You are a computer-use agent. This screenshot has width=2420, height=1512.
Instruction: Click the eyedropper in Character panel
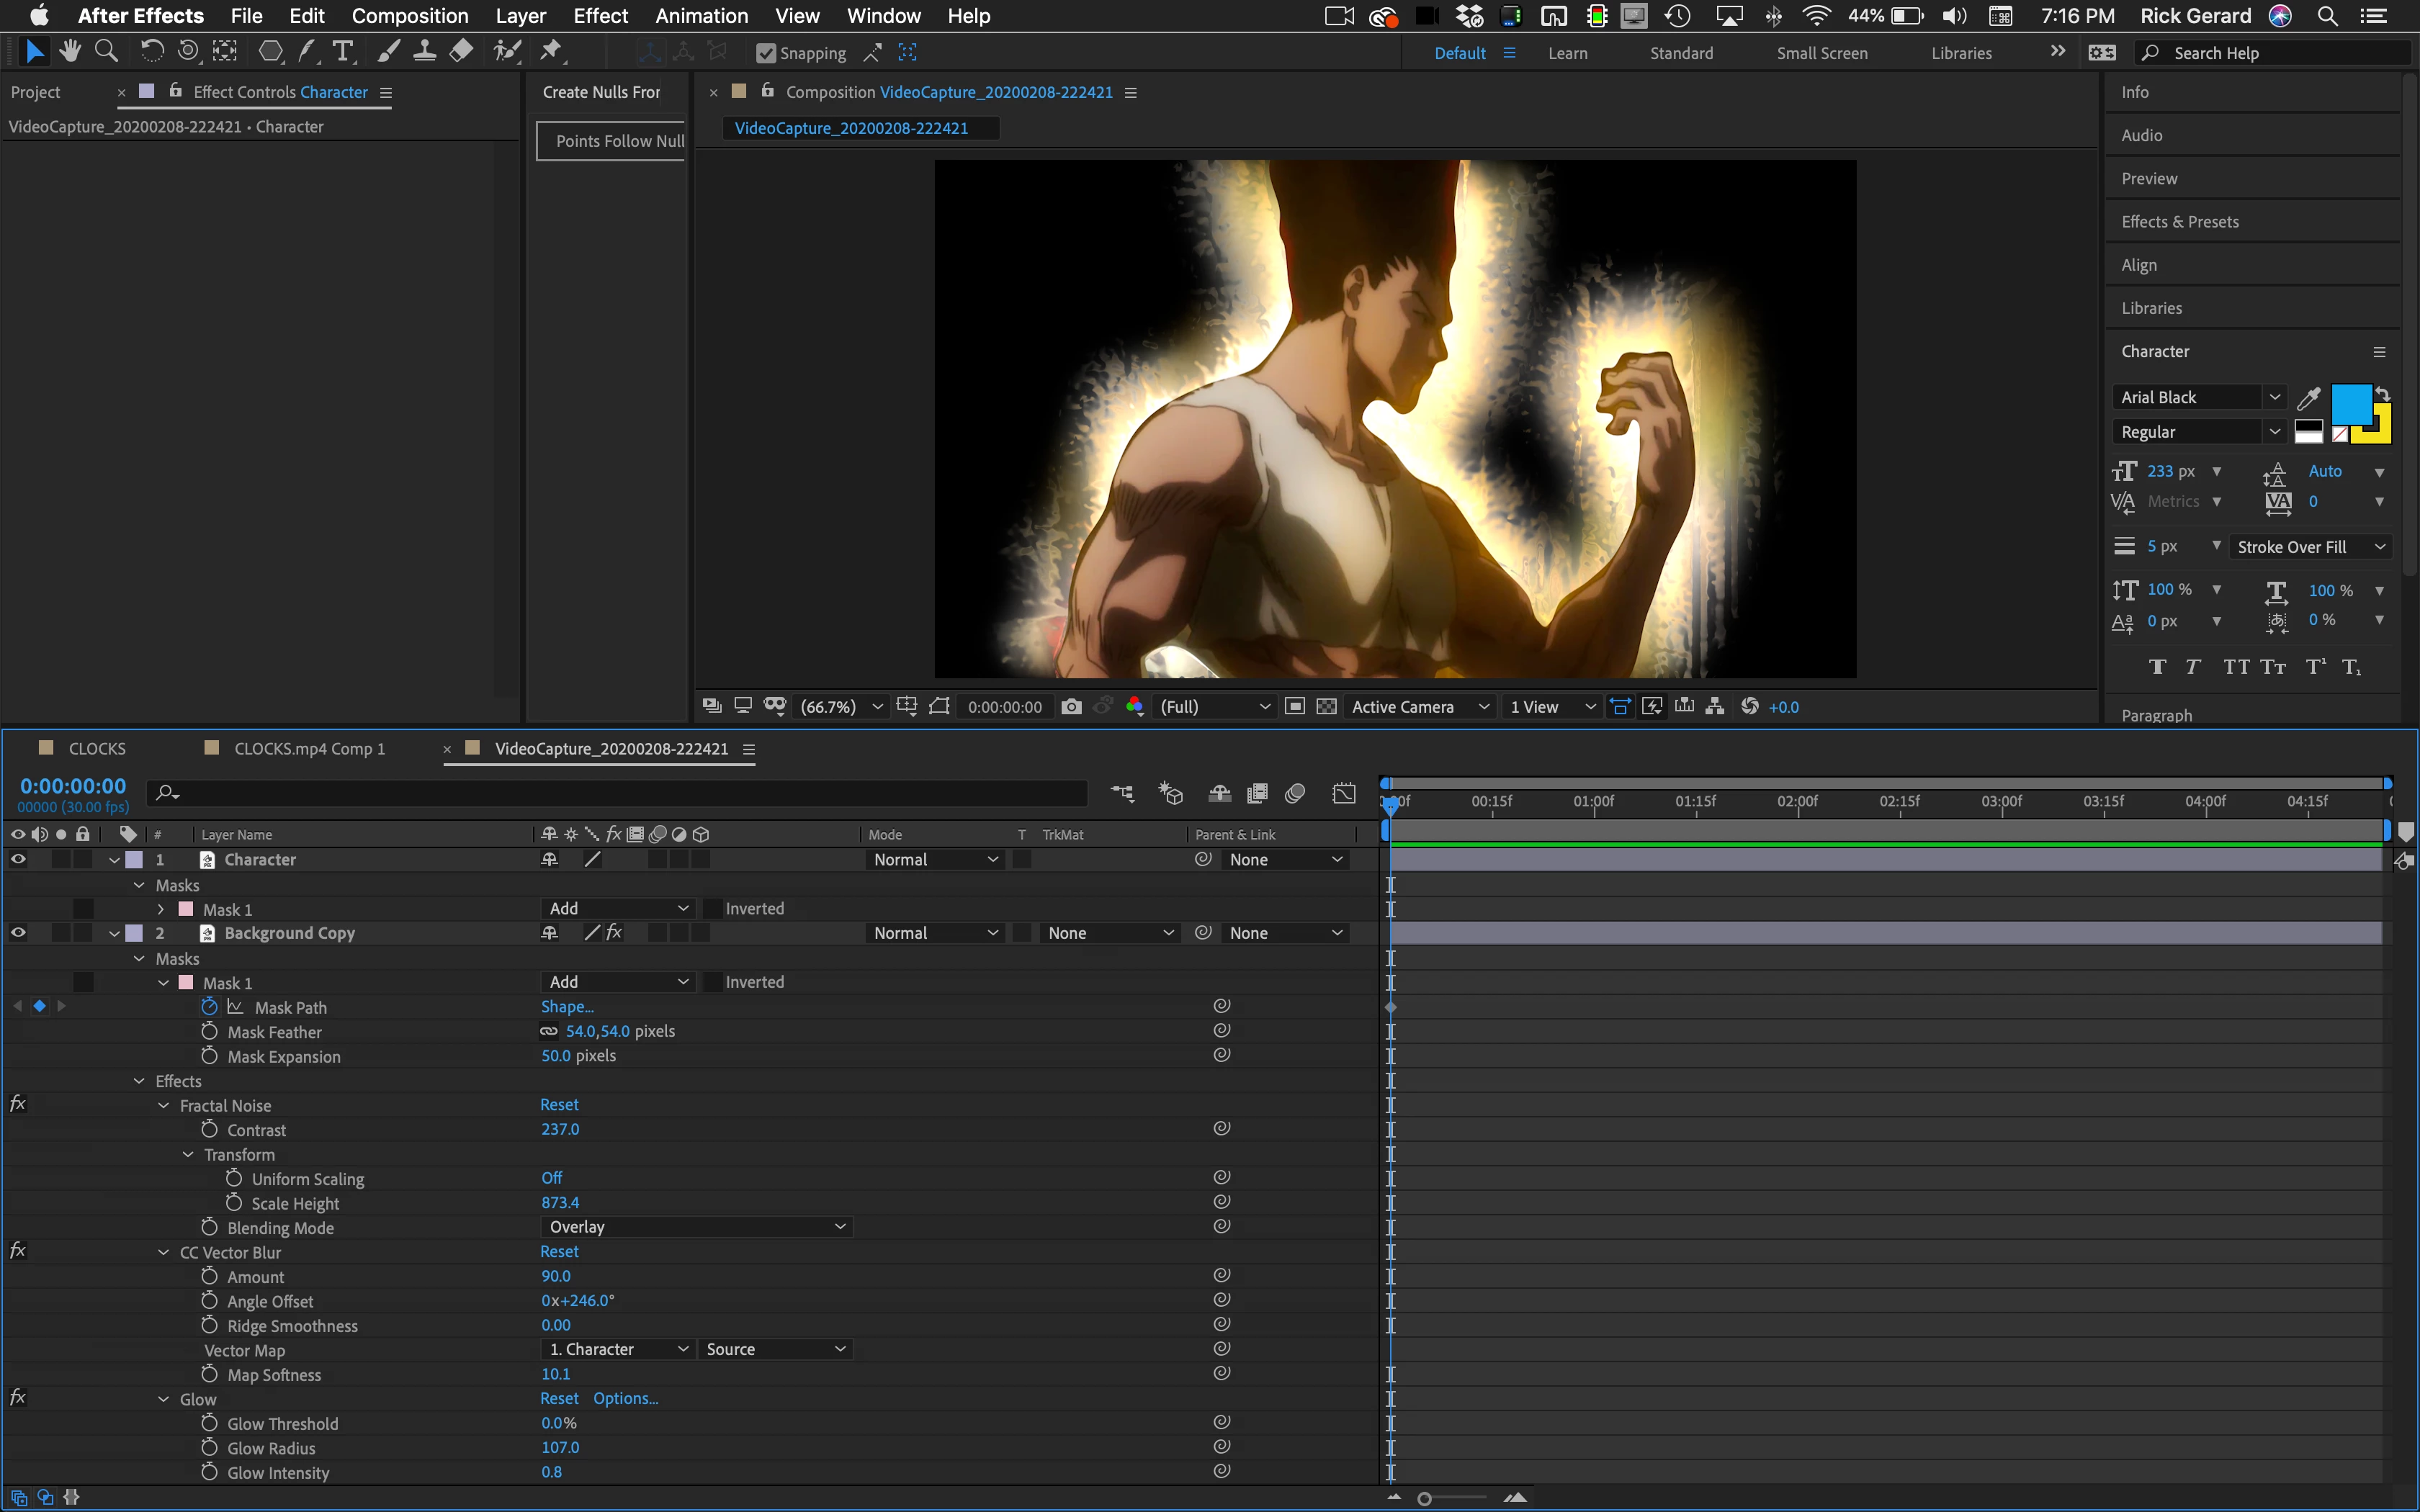(2308, 398)
